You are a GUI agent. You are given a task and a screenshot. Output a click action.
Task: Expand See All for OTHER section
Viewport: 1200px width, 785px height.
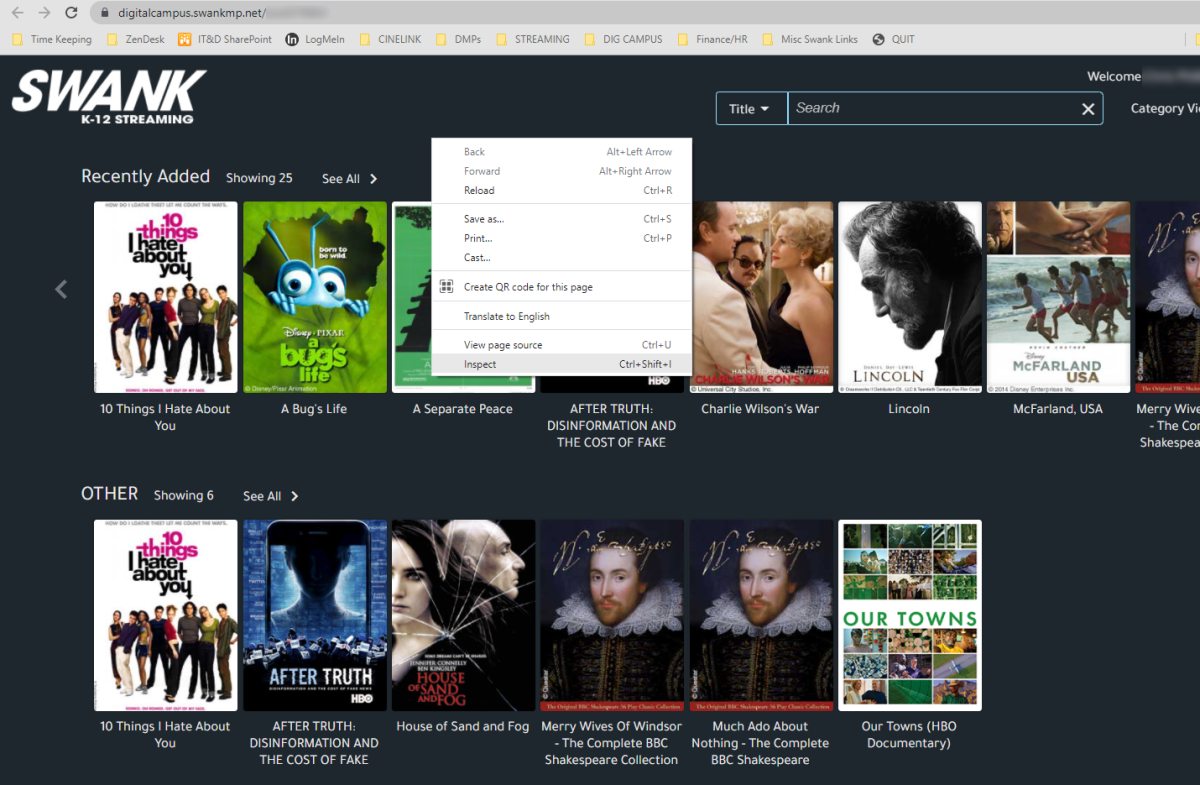(270, 496)
